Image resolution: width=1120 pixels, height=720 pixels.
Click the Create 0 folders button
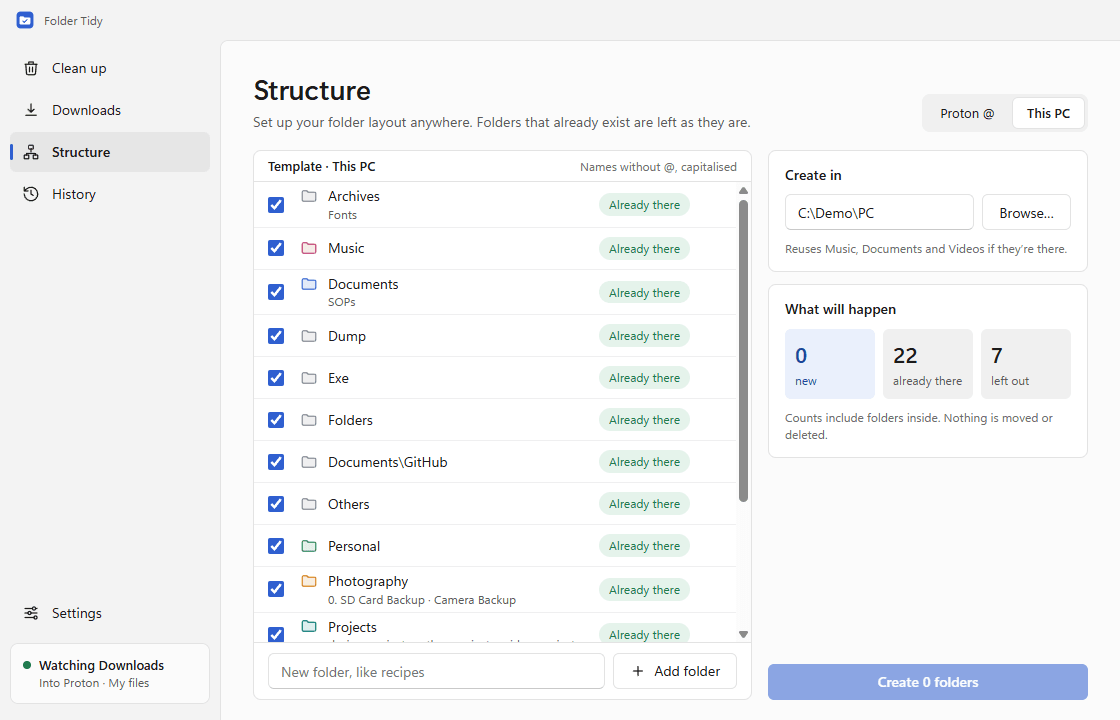tap(927, 682)
